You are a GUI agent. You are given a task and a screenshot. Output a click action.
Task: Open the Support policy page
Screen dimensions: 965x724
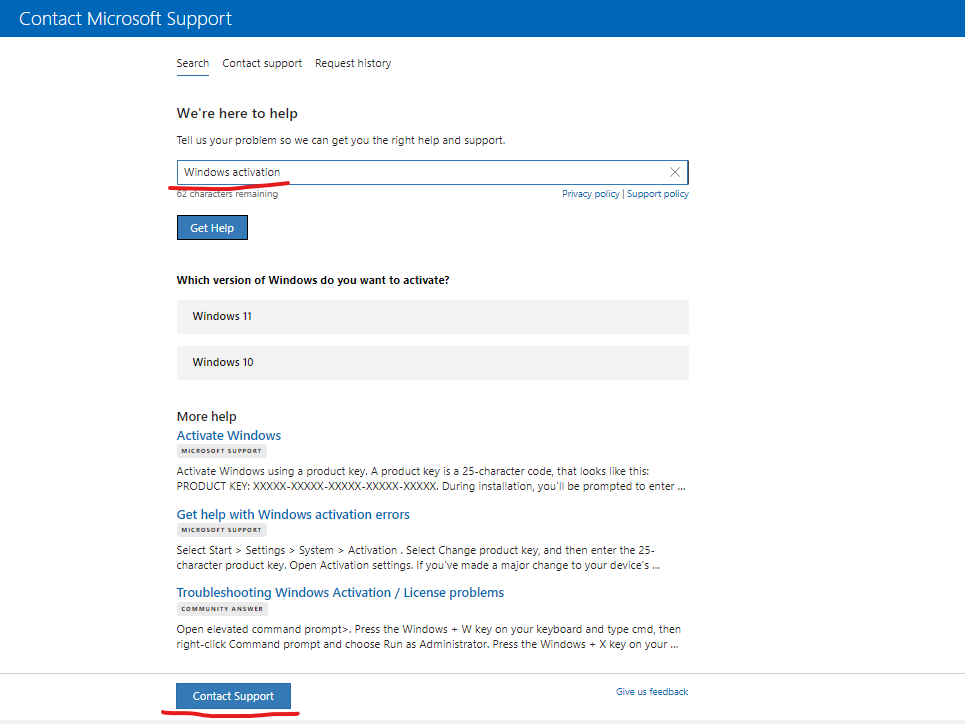pyautogui.click(x=658, y=194)
